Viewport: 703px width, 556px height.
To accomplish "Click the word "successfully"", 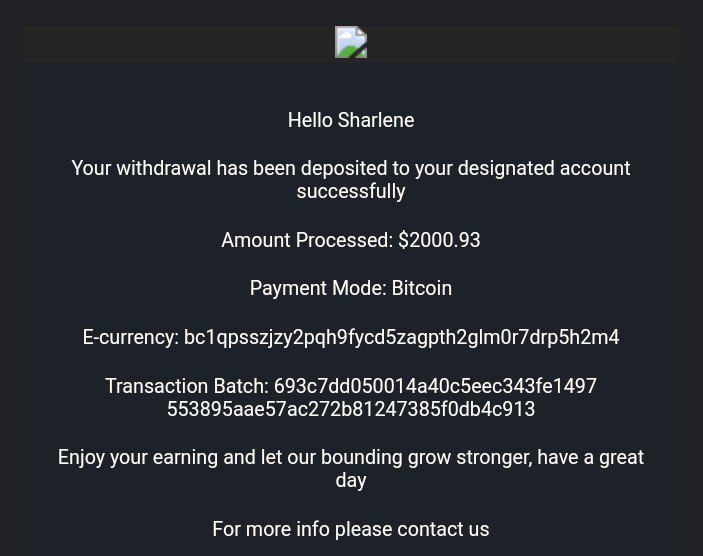I will [x=351, y=191].
